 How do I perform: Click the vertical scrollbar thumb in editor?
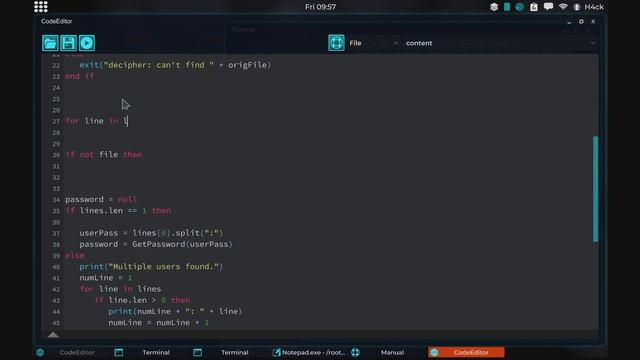[596, 189]
